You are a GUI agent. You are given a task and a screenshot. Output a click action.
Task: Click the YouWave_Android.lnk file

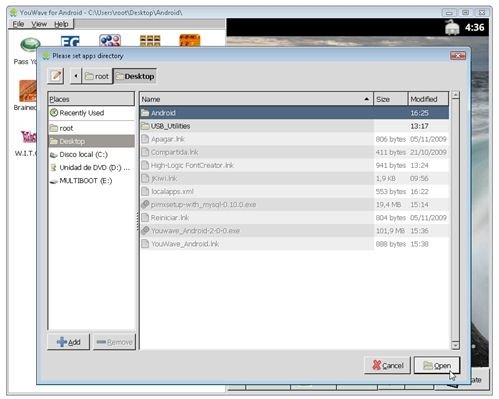(294, 244)
